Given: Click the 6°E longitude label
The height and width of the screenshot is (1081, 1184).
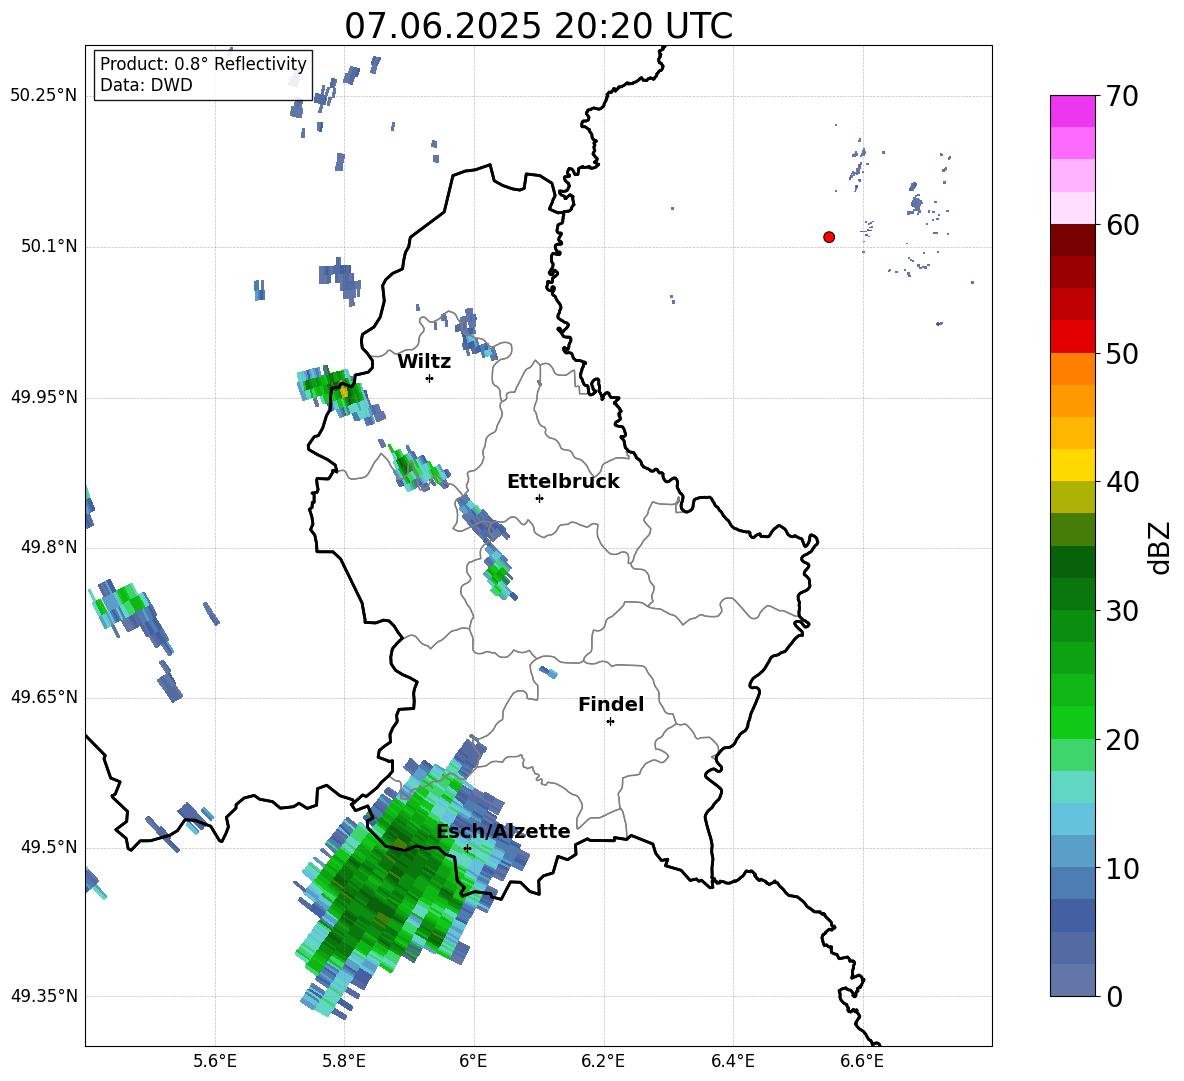Looking at the screenshot, I should click(x=473, y=1061).
